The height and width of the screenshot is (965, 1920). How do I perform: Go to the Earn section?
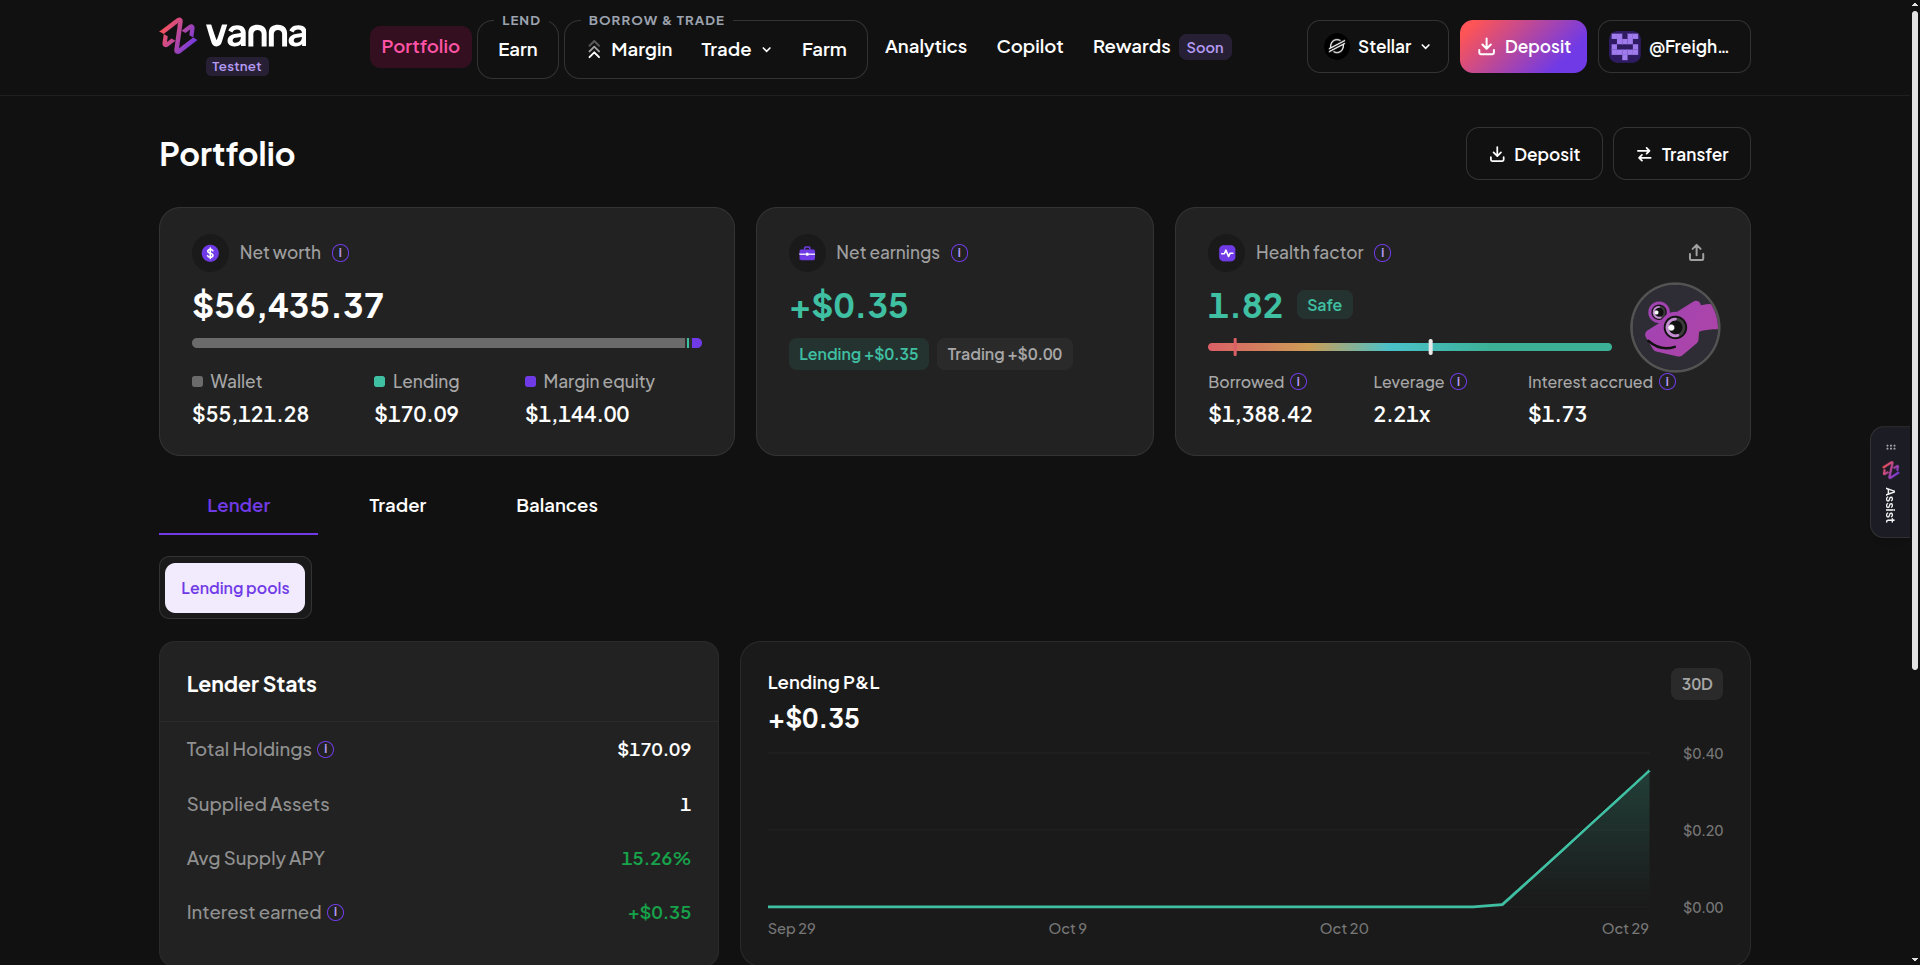(x=518, y=50)
